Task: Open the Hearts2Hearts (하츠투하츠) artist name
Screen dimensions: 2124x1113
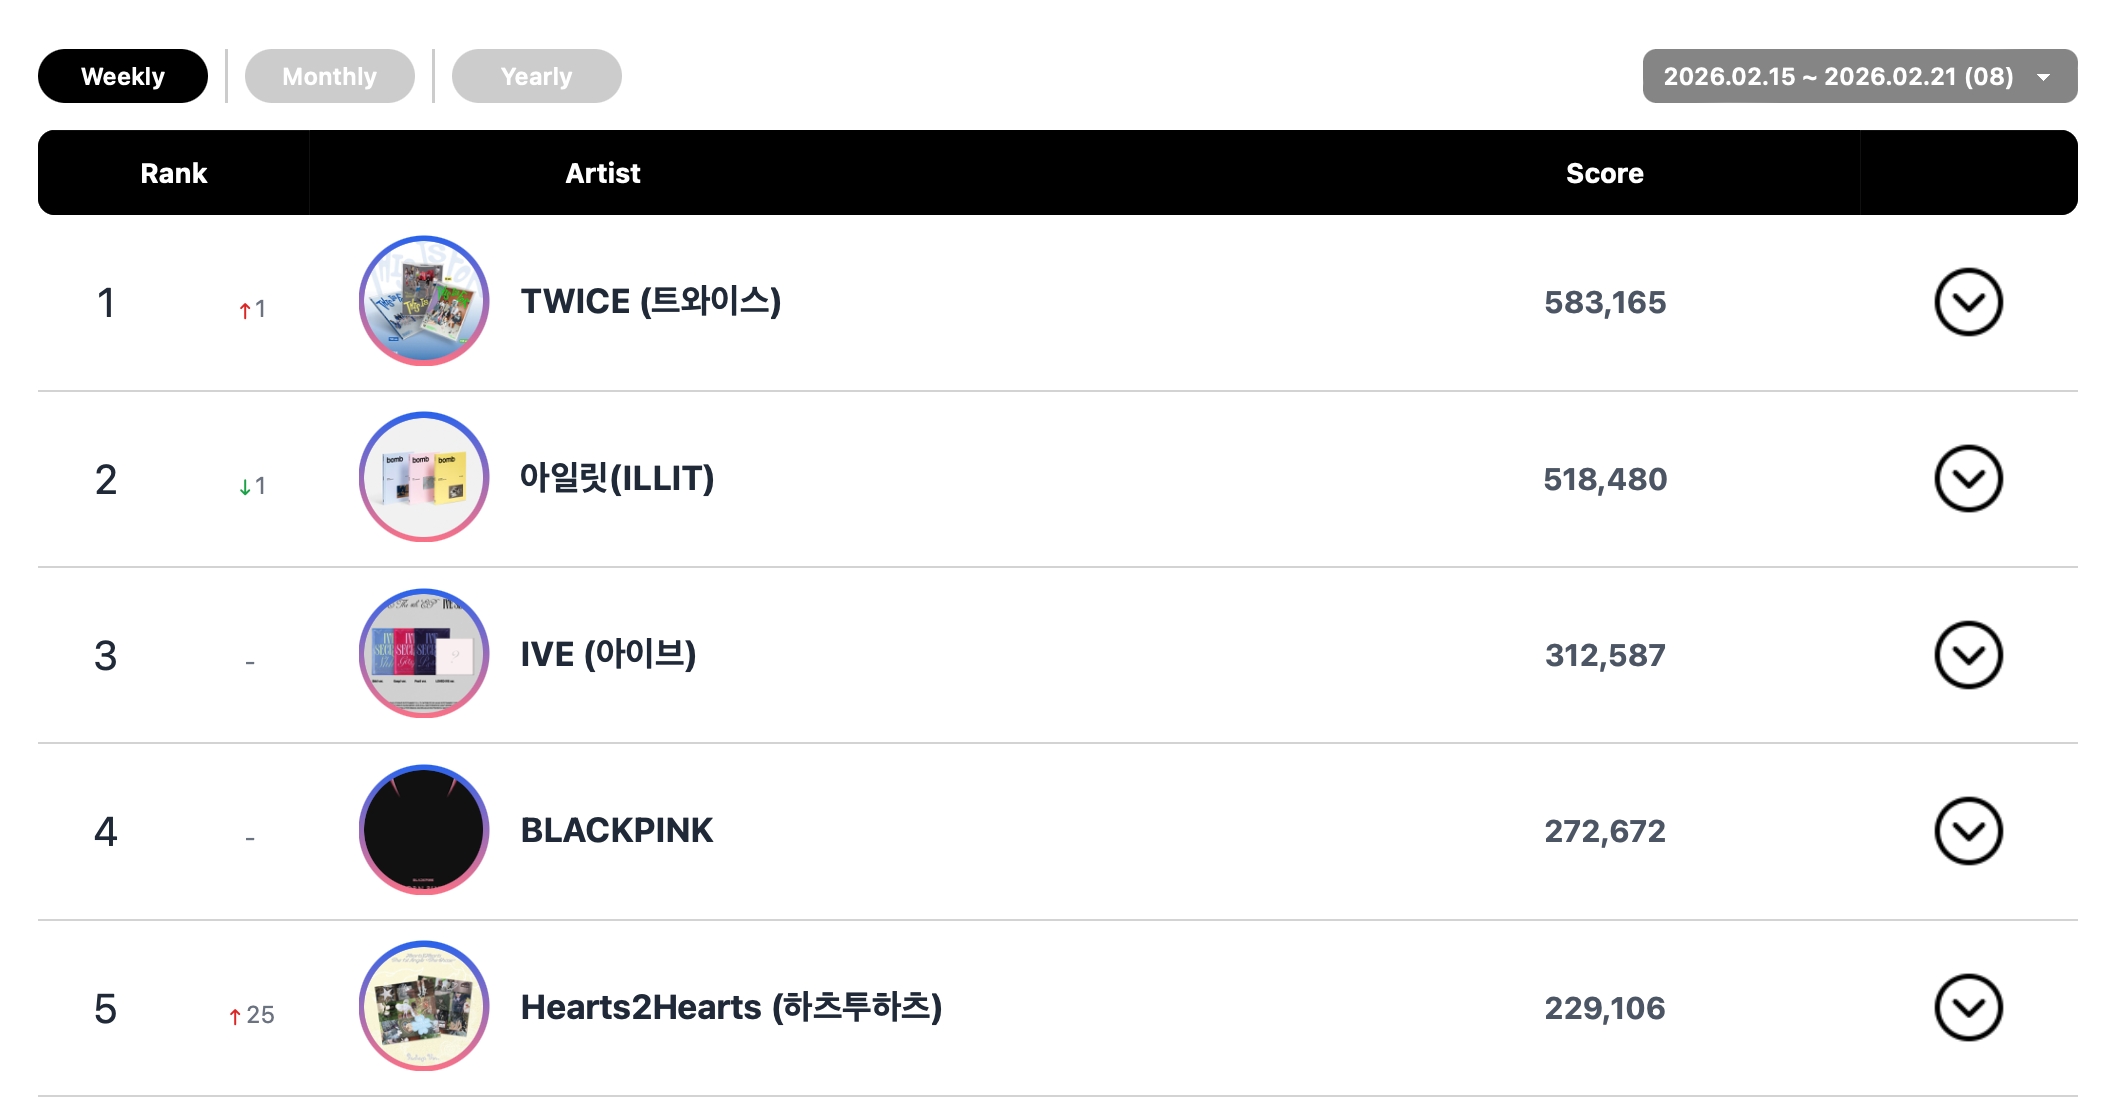Action: pos(731,1007)
